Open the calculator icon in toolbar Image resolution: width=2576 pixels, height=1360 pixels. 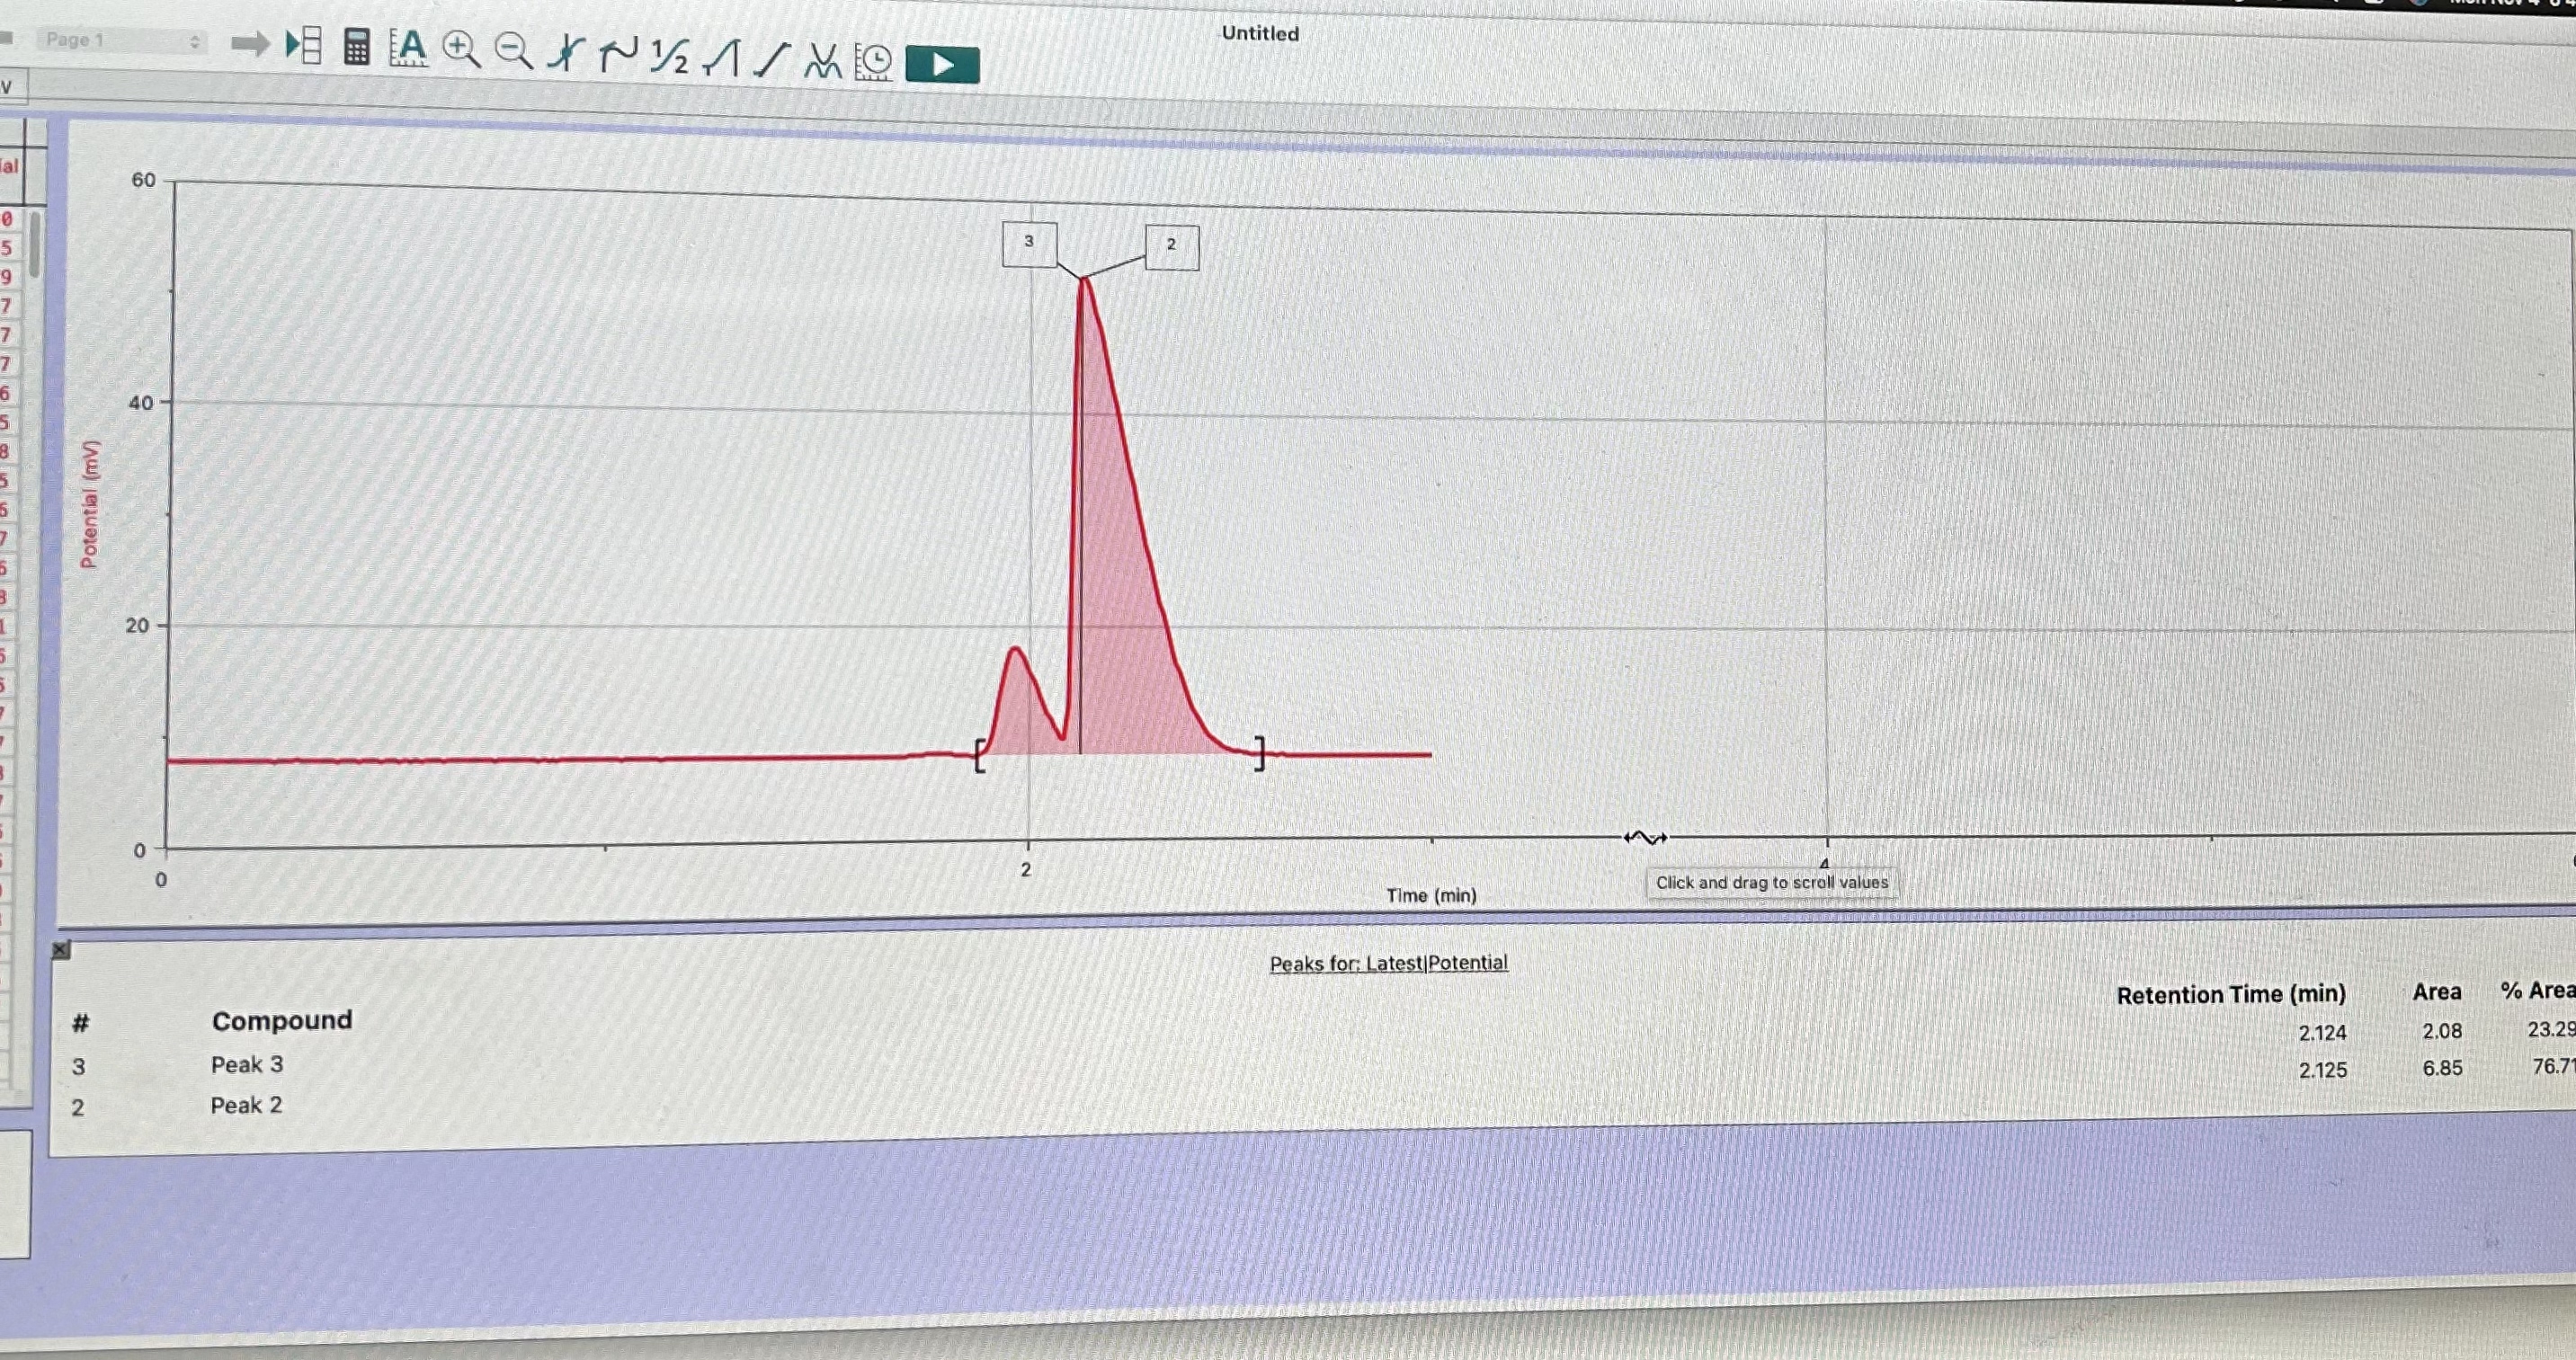pos(356,47)
